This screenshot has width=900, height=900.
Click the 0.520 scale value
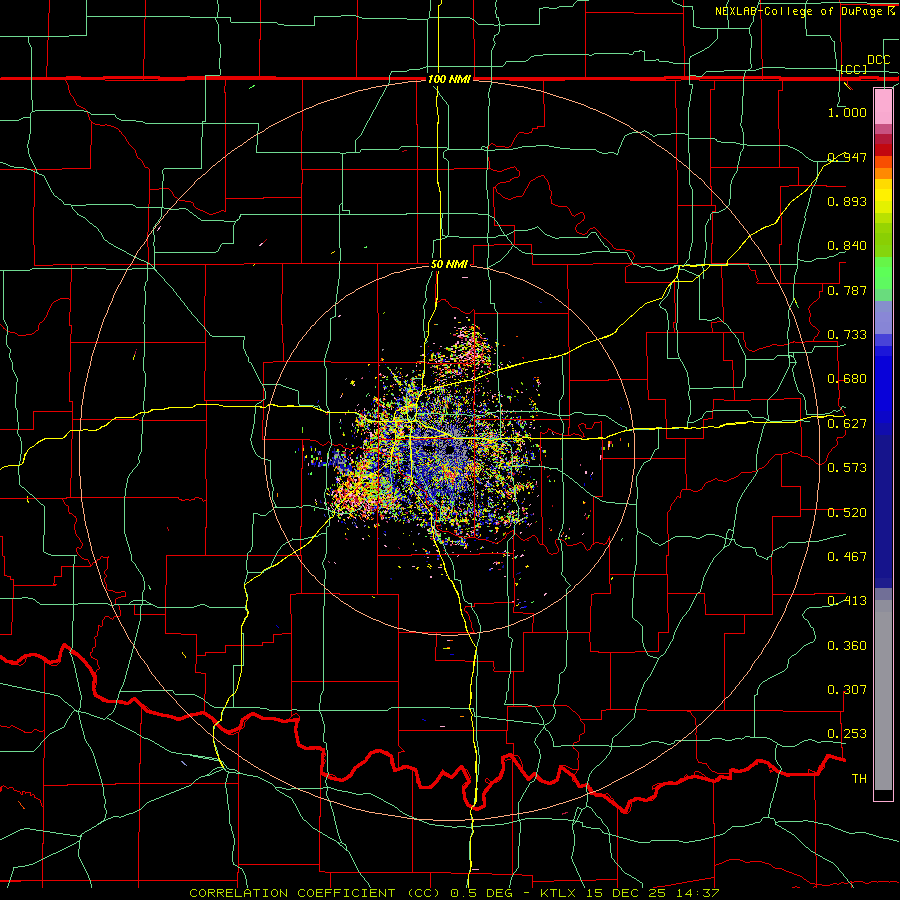[847, 513]
